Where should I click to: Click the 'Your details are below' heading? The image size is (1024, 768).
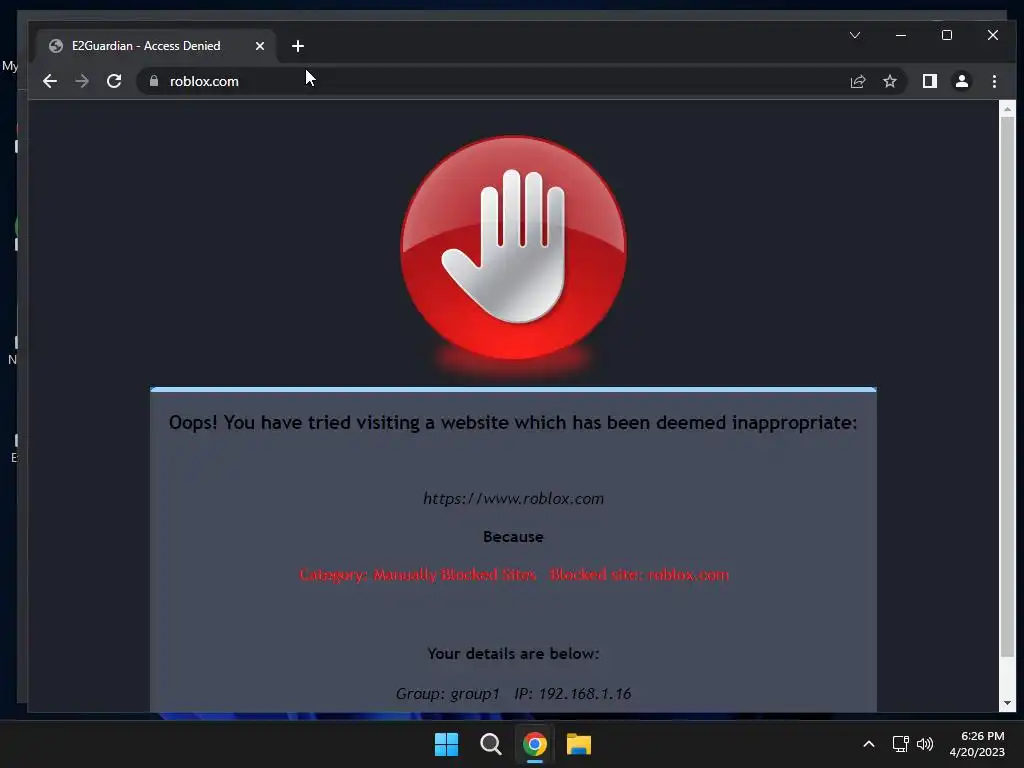coord(513,654)
